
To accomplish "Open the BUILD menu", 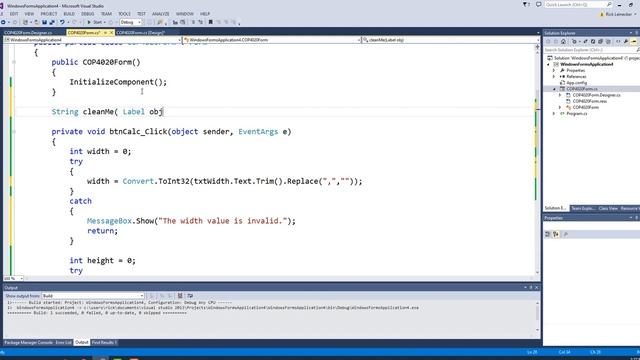I will tap(69, 14).
